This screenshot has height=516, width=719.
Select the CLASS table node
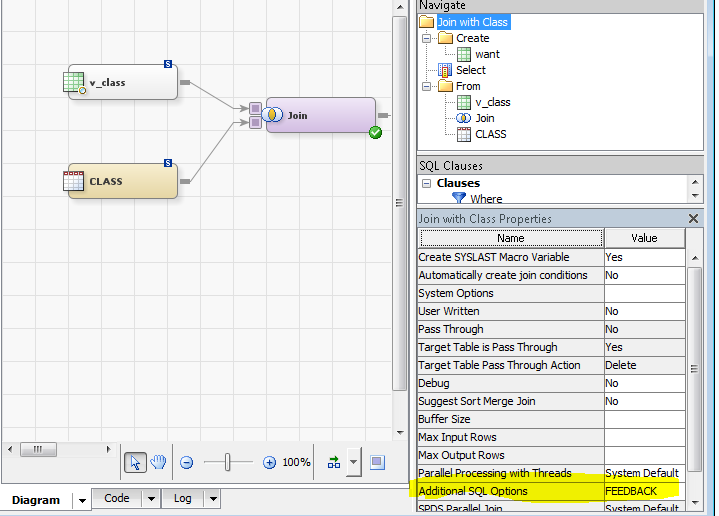pyautogui.click(x=122, y=181)
